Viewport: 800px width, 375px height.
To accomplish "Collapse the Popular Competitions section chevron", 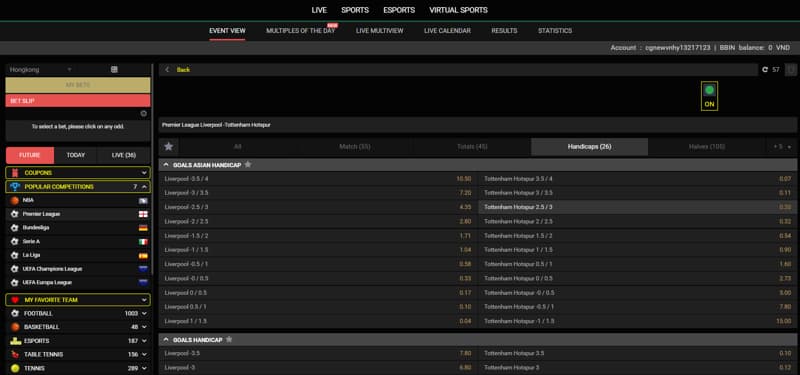I will pyautogui.click(x=144, y=187).
